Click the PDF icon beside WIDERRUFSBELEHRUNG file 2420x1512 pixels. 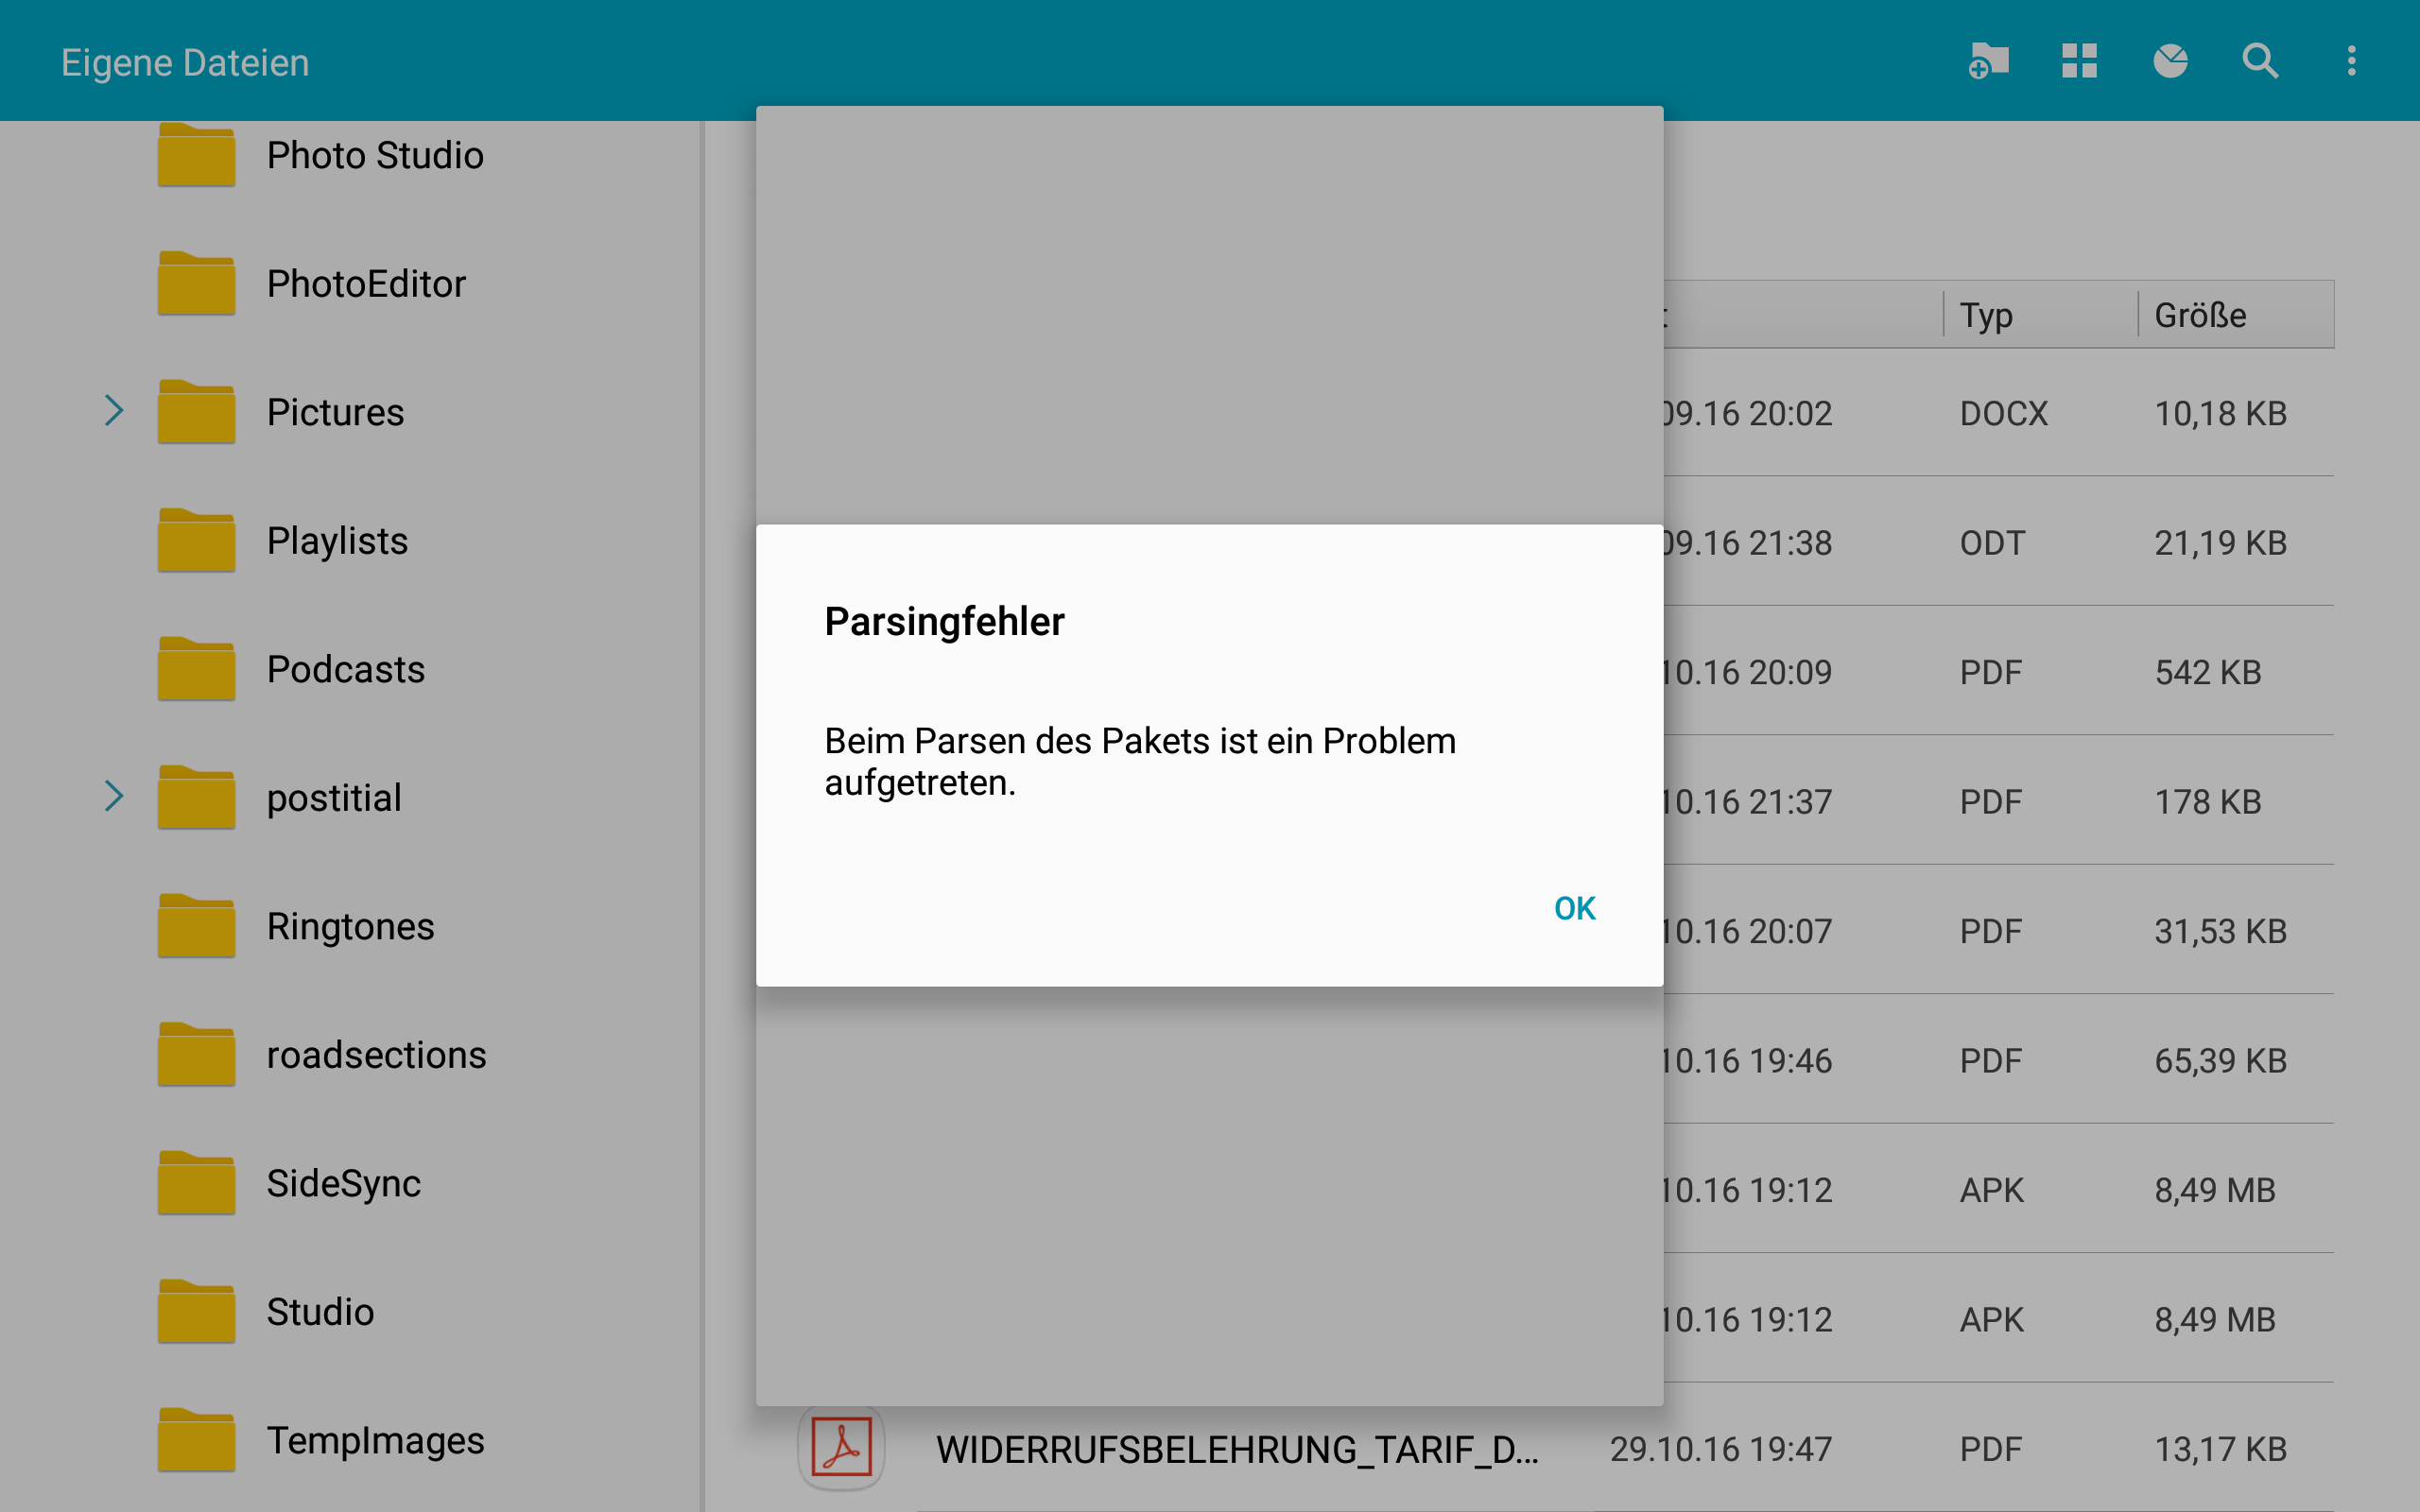tap(841, 1447)
